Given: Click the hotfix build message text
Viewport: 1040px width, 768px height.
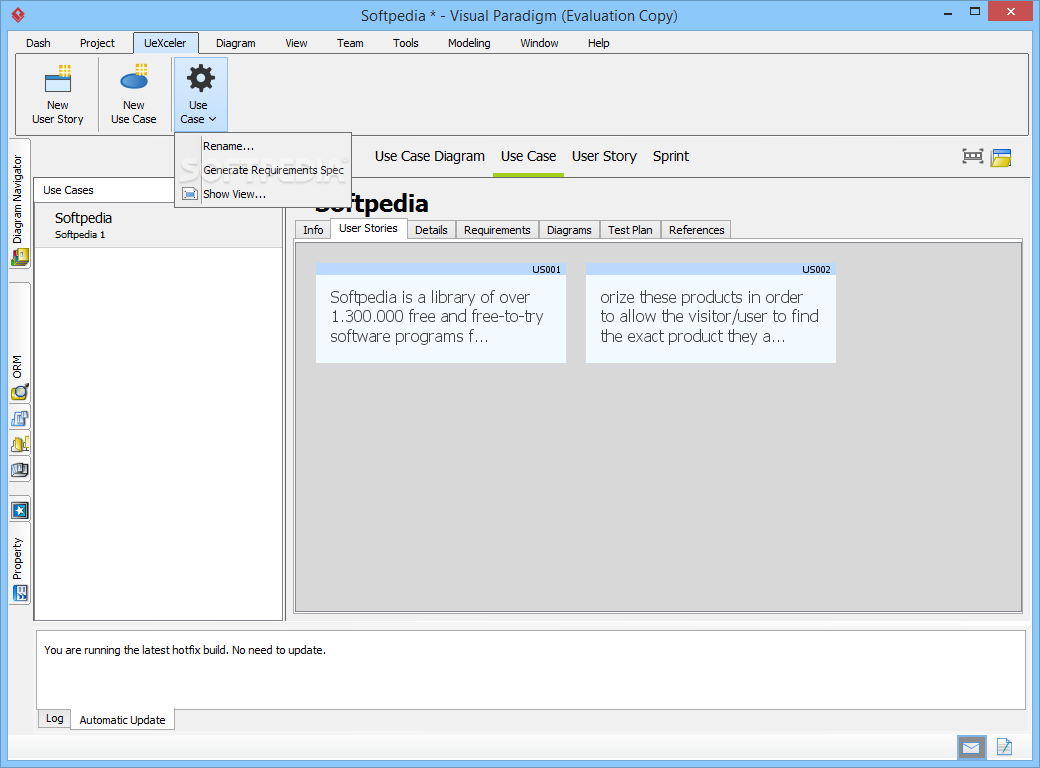Looking at the screenshot, I should pyautogui.click(x=185, y=650).
